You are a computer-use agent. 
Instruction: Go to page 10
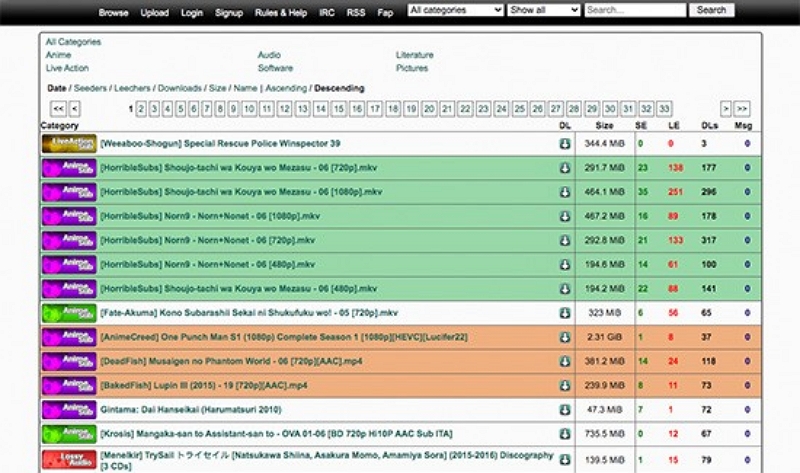(249, 109)
